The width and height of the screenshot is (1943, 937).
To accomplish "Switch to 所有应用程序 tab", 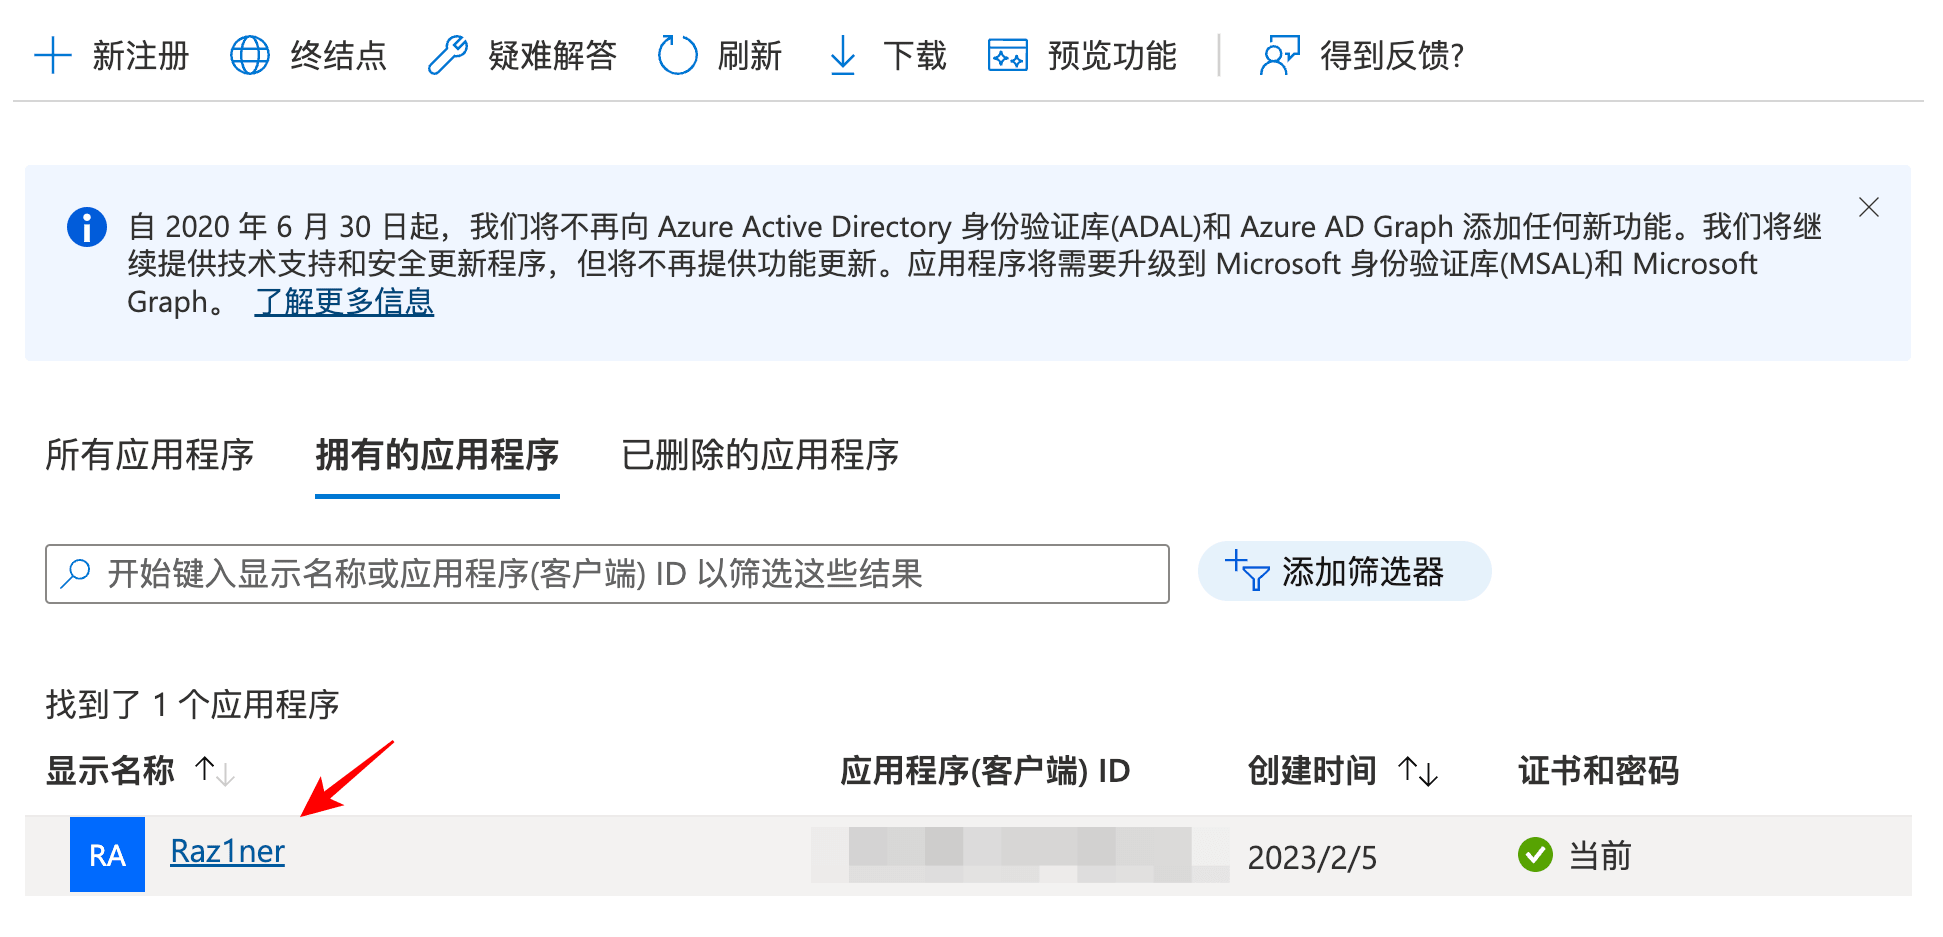I will coord(150,455).
